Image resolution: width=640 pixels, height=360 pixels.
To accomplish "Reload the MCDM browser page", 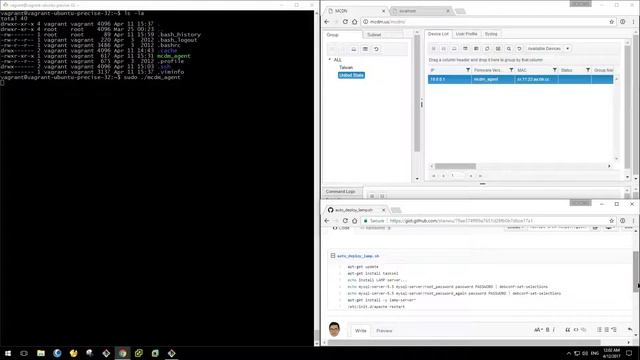I will [x=345, y=22].
